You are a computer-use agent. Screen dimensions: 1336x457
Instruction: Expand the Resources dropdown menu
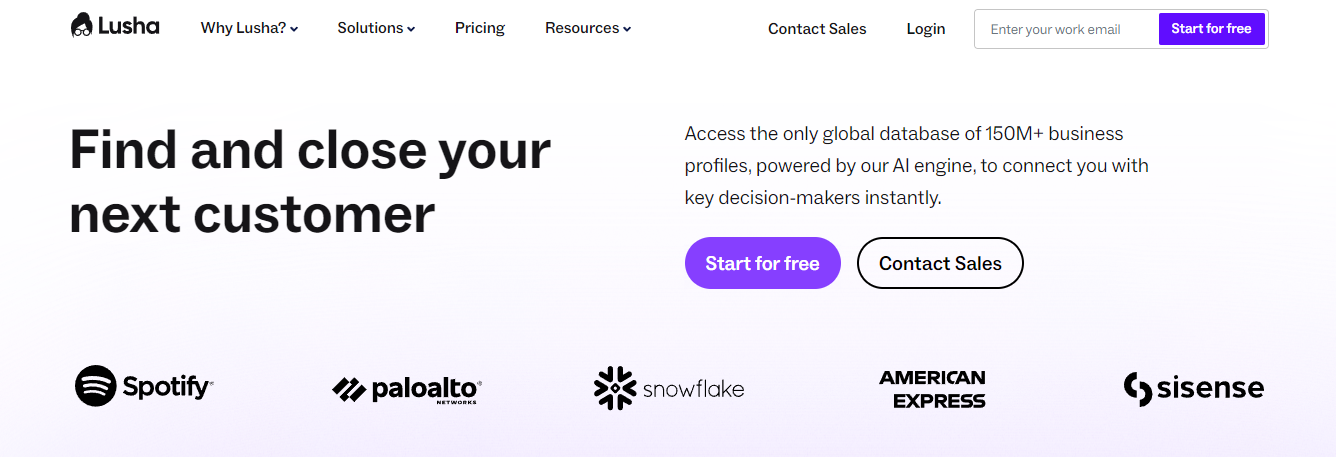point(588,28)
